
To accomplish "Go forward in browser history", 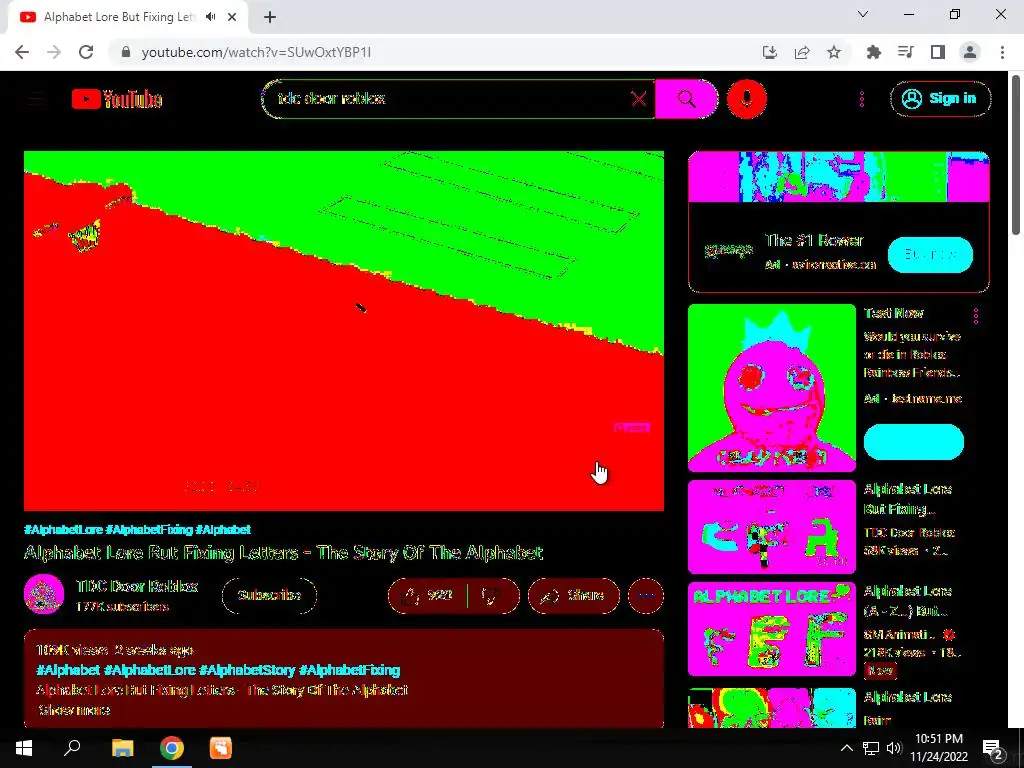I will [x=54, y=52].
